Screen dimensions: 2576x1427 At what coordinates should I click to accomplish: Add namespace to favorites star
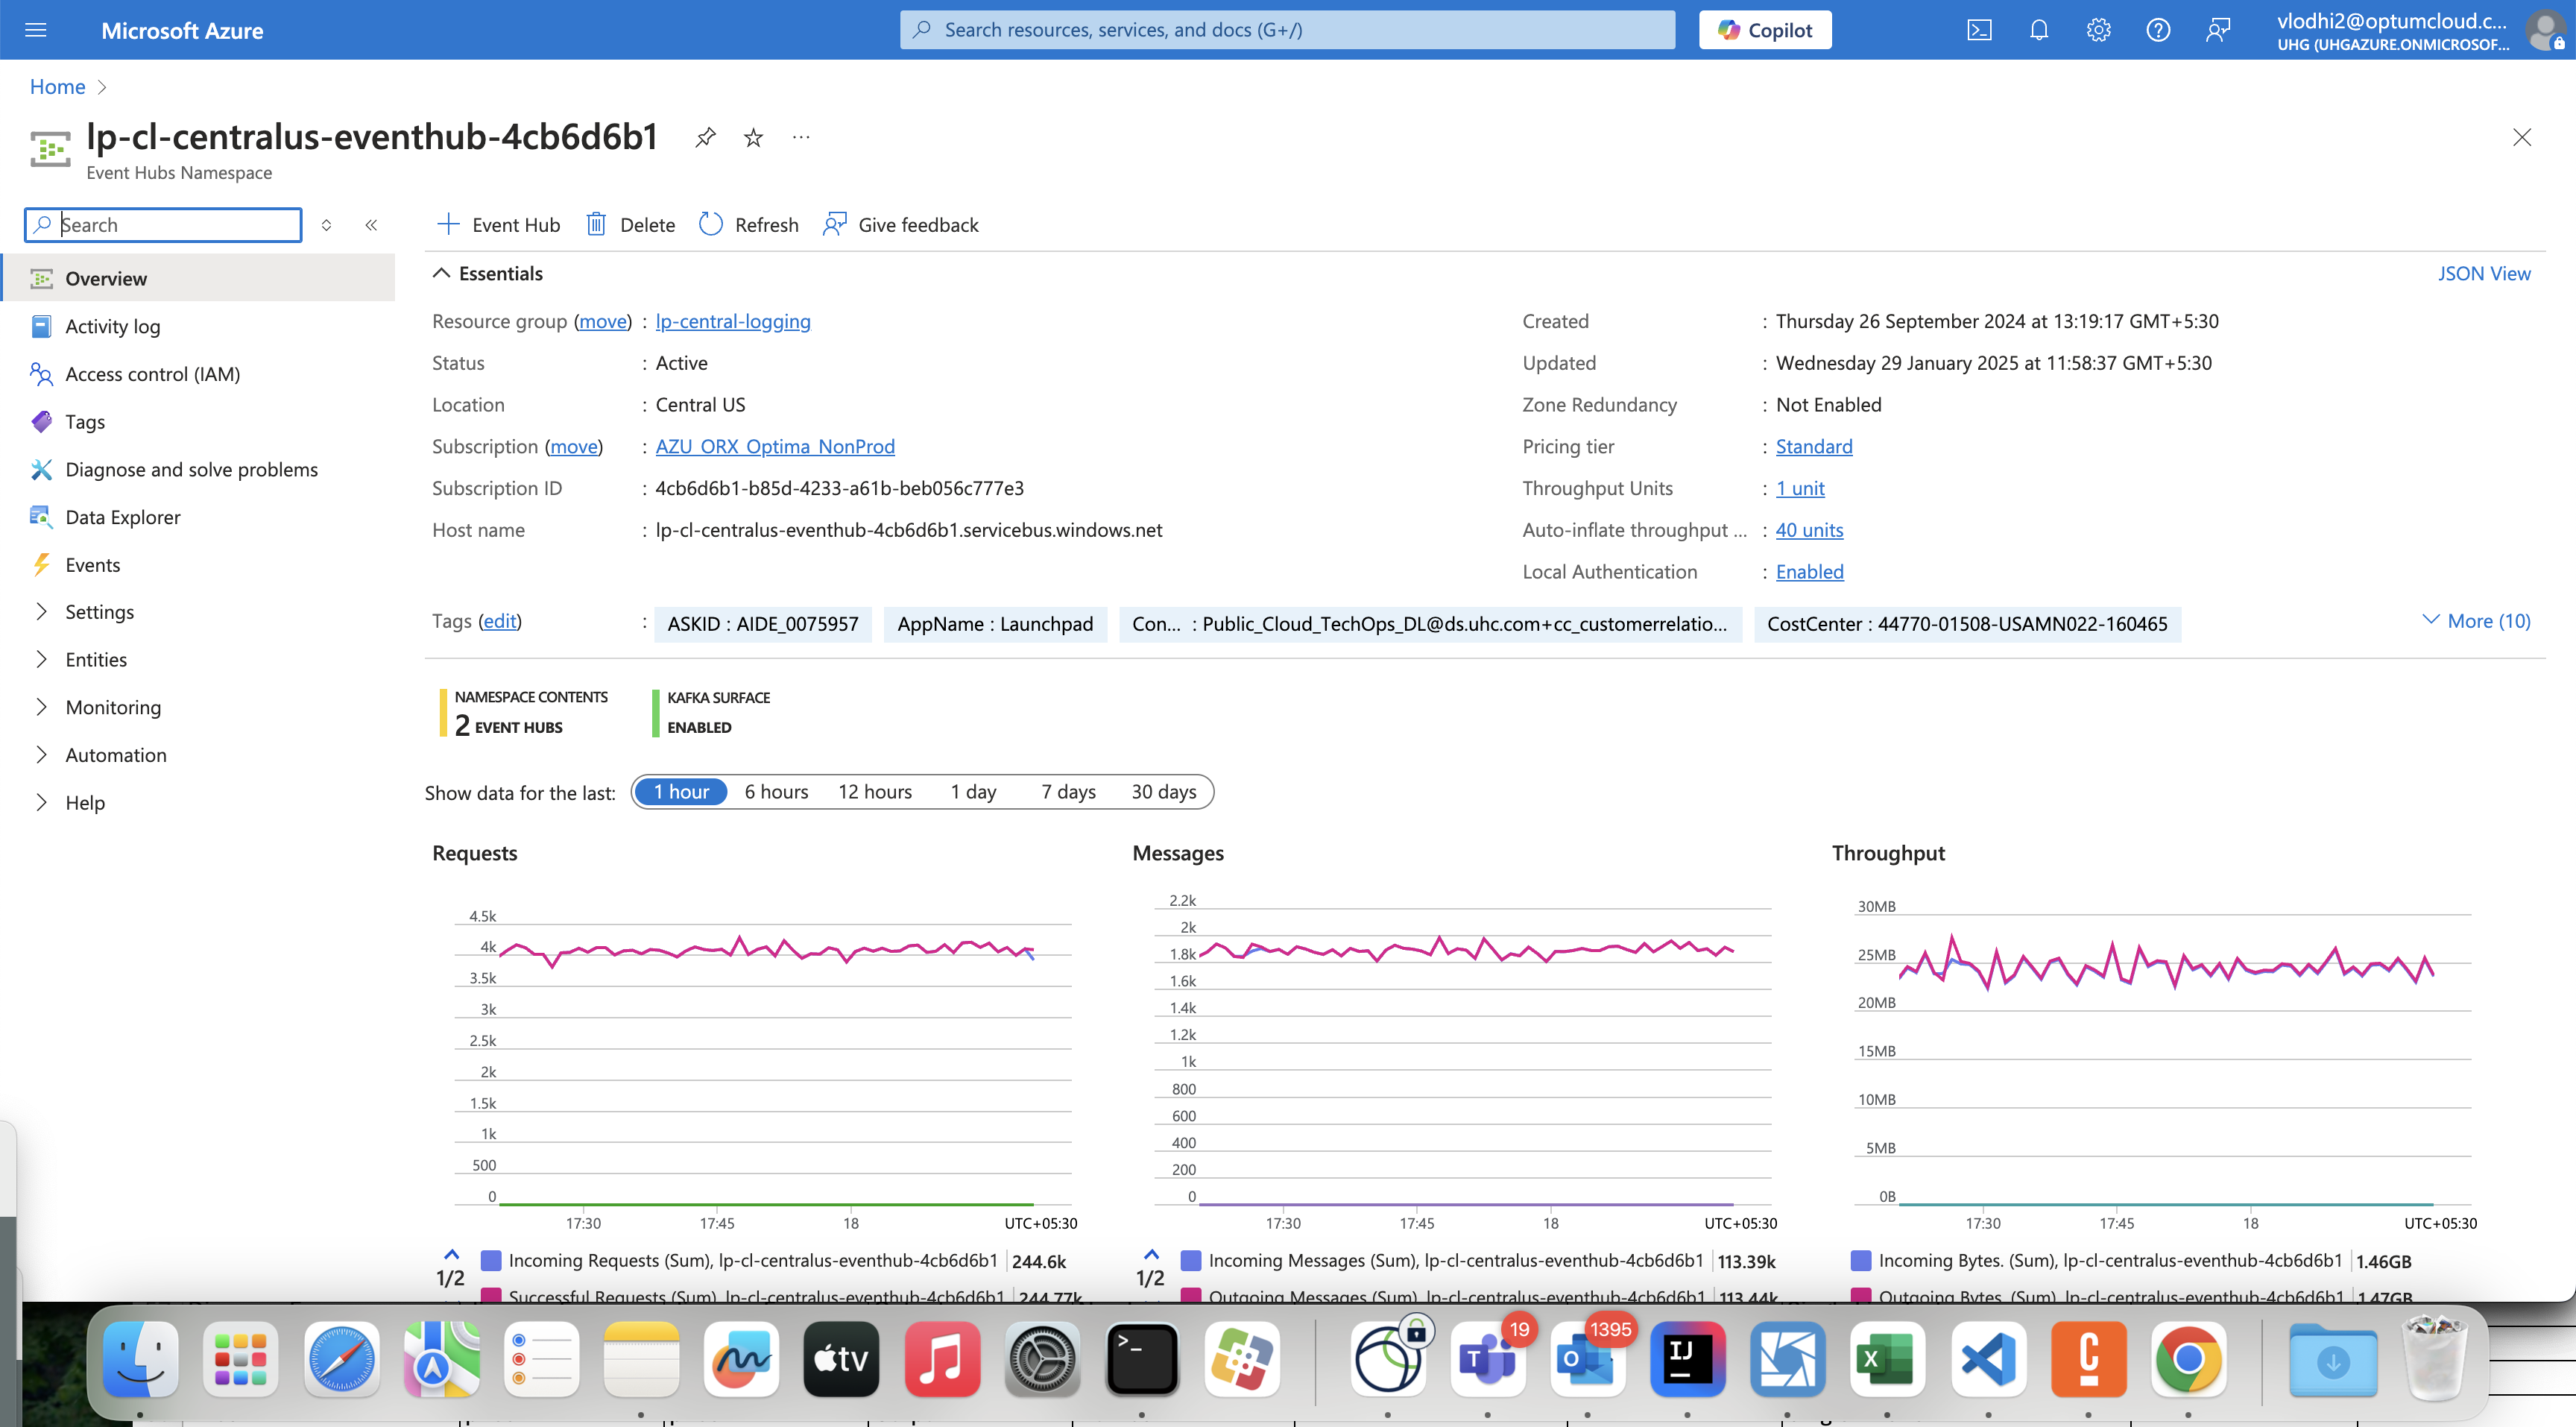[754, 137]
